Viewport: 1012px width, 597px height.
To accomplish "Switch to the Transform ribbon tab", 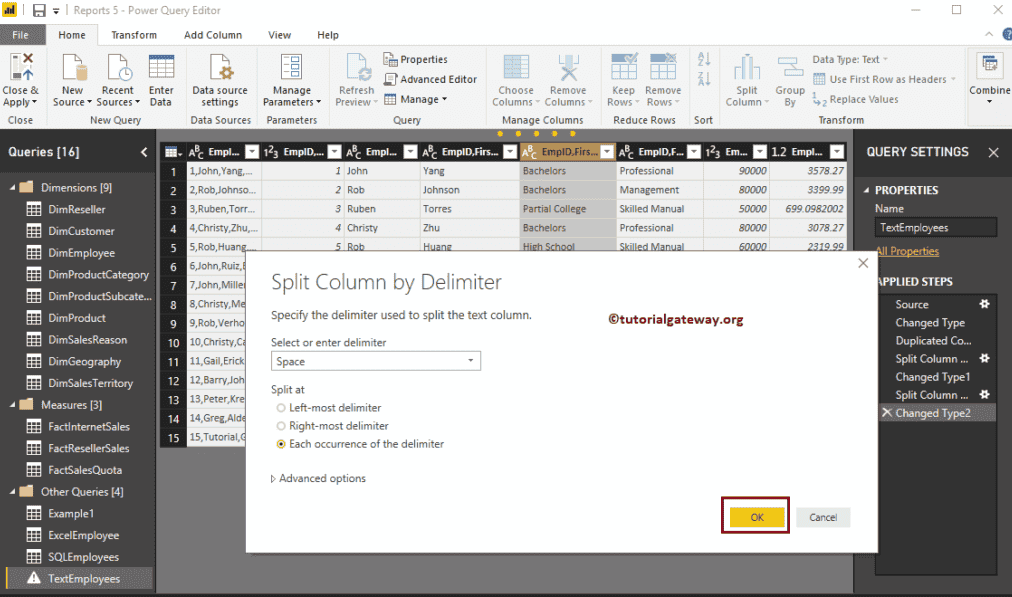I will pyautogui.click(x=134, y=35).
